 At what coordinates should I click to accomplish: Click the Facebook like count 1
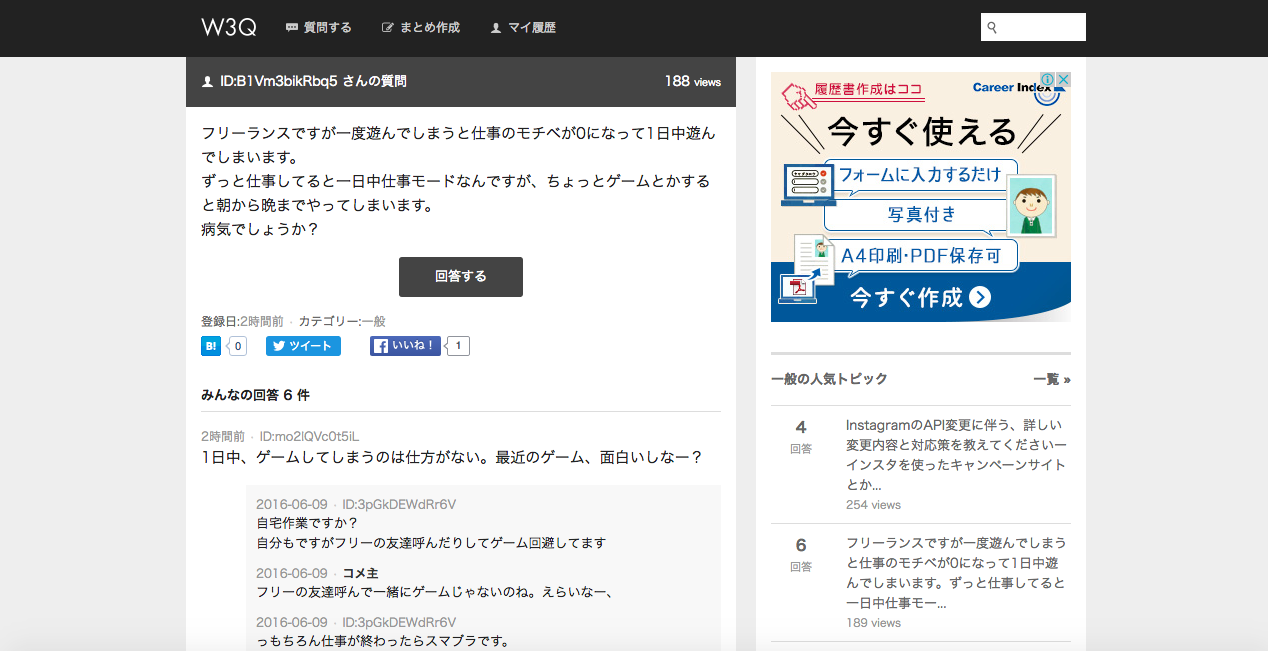point(458,346)
